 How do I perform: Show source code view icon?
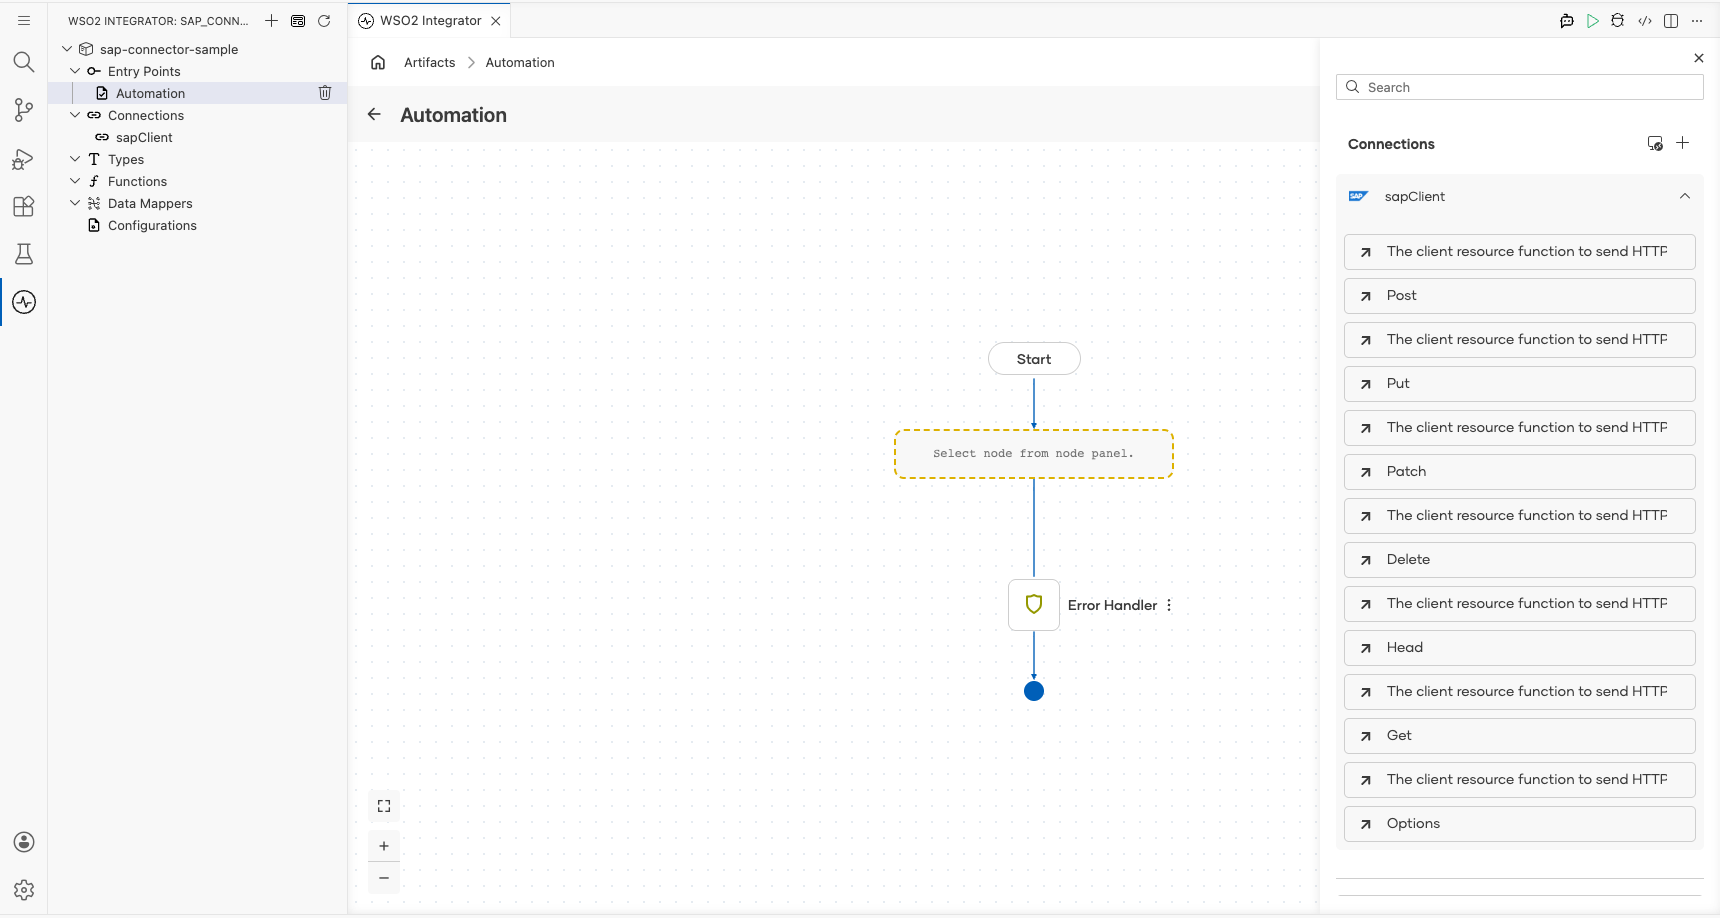1645,21
